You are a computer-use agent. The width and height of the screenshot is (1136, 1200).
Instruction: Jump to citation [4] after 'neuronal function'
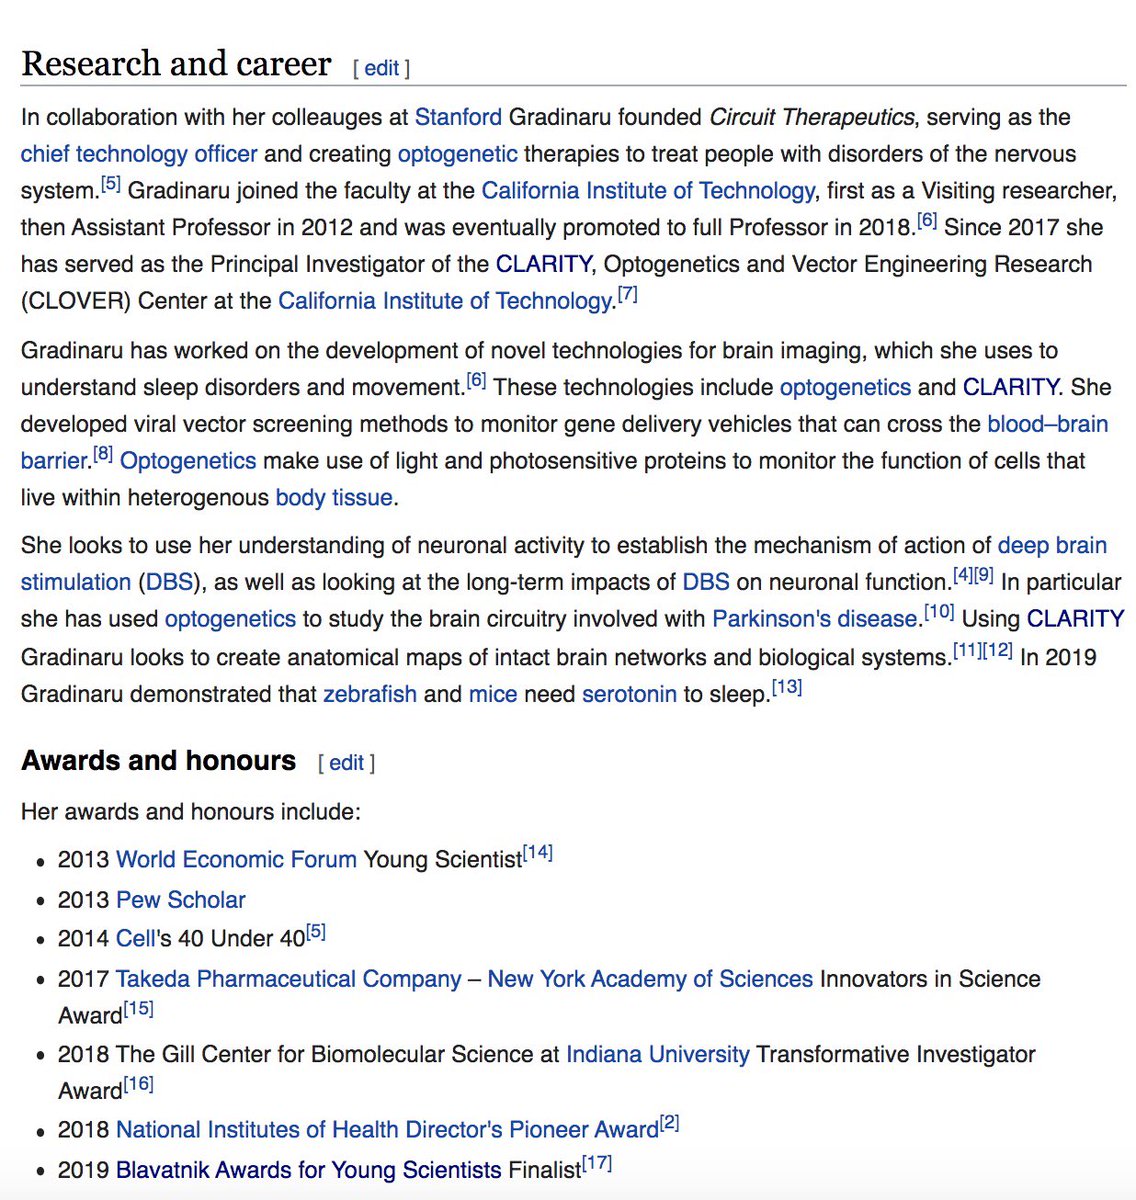(962, 577)
